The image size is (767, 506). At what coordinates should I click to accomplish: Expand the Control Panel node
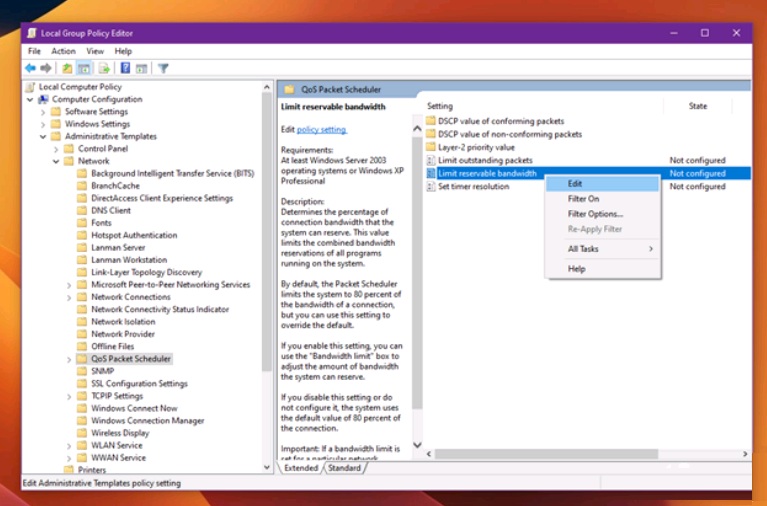pyautogui.click(x=56, y=149)
